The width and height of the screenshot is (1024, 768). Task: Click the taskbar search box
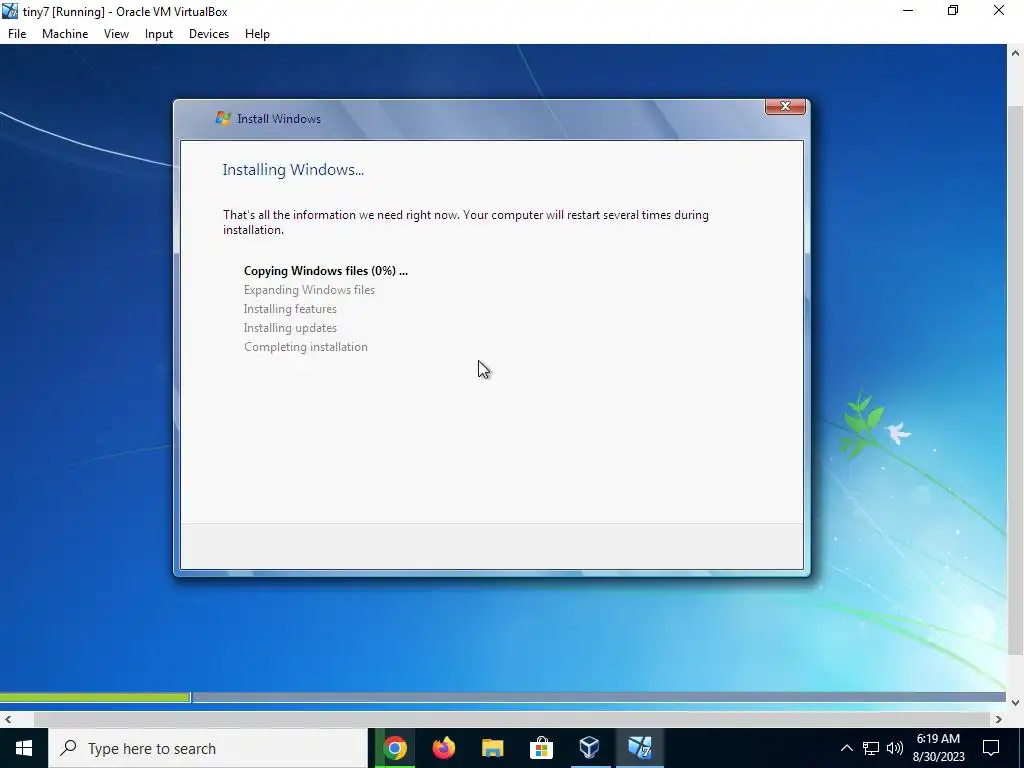[208, 748]
